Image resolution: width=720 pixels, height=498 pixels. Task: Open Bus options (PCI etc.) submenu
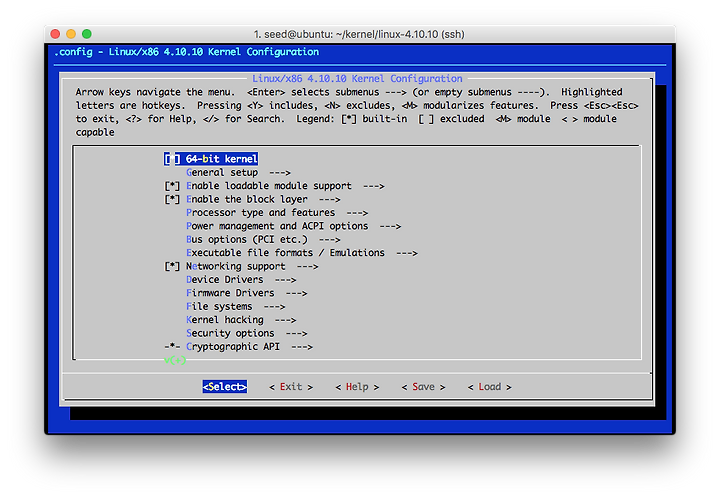point(263,240)
